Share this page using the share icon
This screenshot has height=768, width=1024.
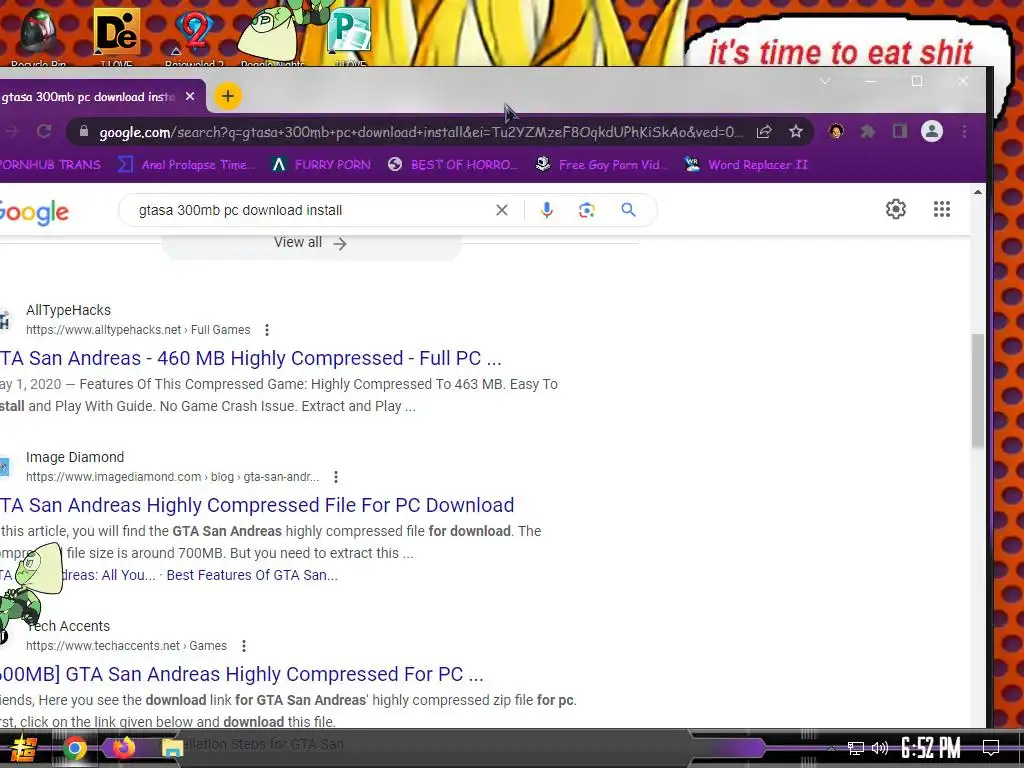[764, 133]
